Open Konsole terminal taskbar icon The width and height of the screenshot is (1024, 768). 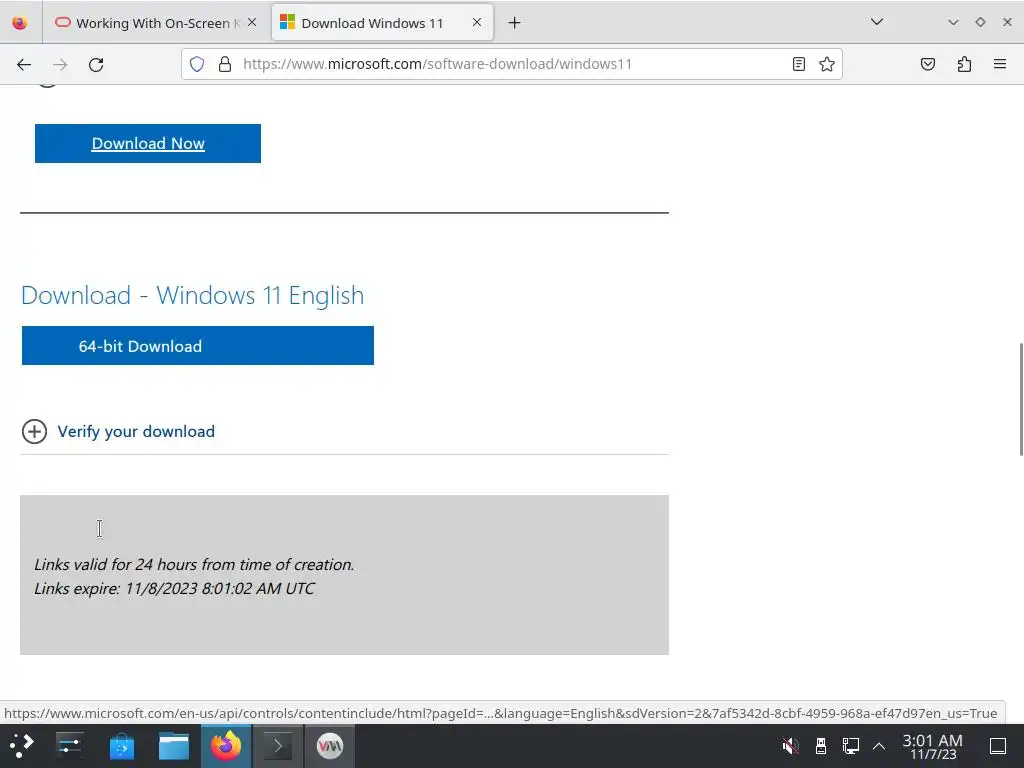coord(278,746)
